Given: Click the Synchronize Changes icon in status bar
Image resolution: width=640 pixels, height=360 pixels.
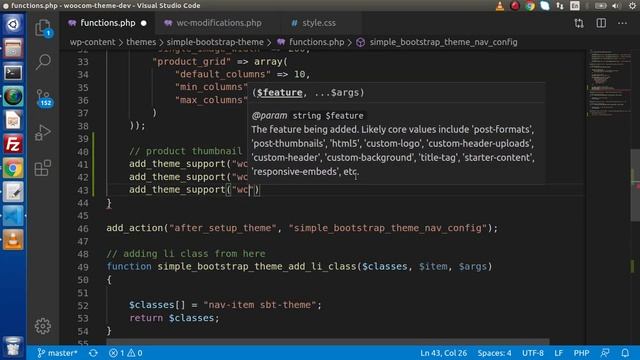Looking at the screenshot, I should pyautogui.click(x=93, y=353).
